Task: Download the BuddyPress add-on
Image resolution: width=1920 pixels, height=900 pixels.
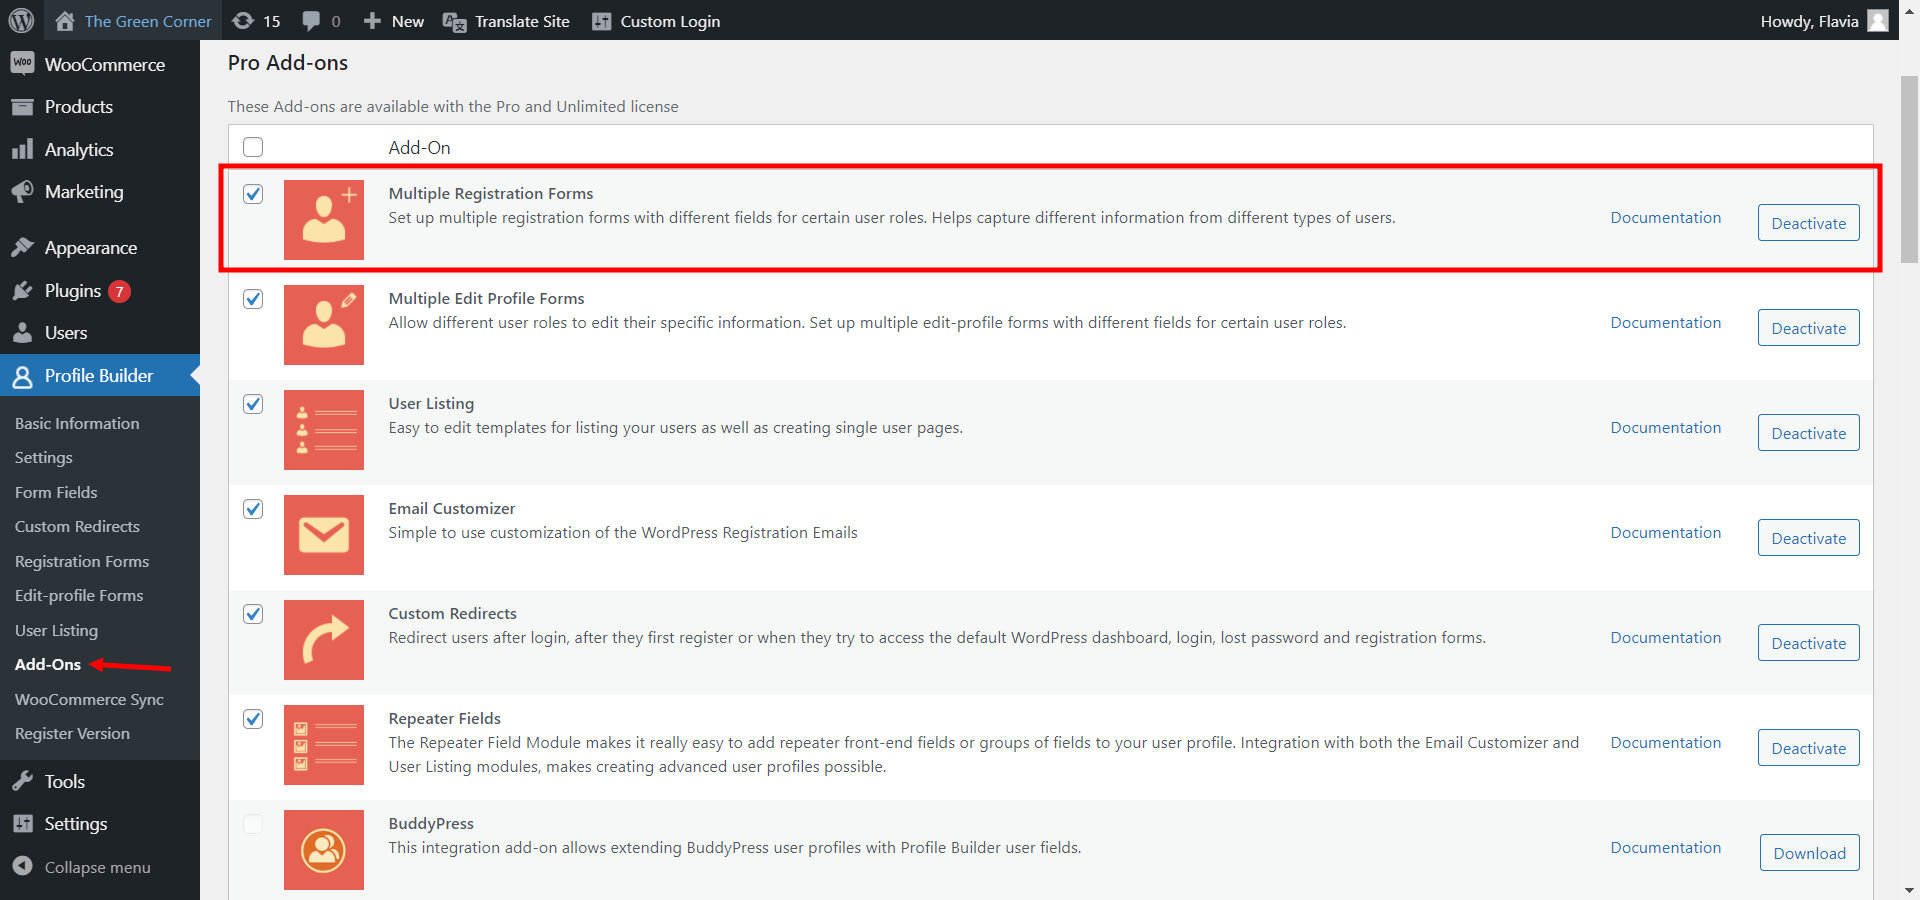Action: (x=1809, y=853)
